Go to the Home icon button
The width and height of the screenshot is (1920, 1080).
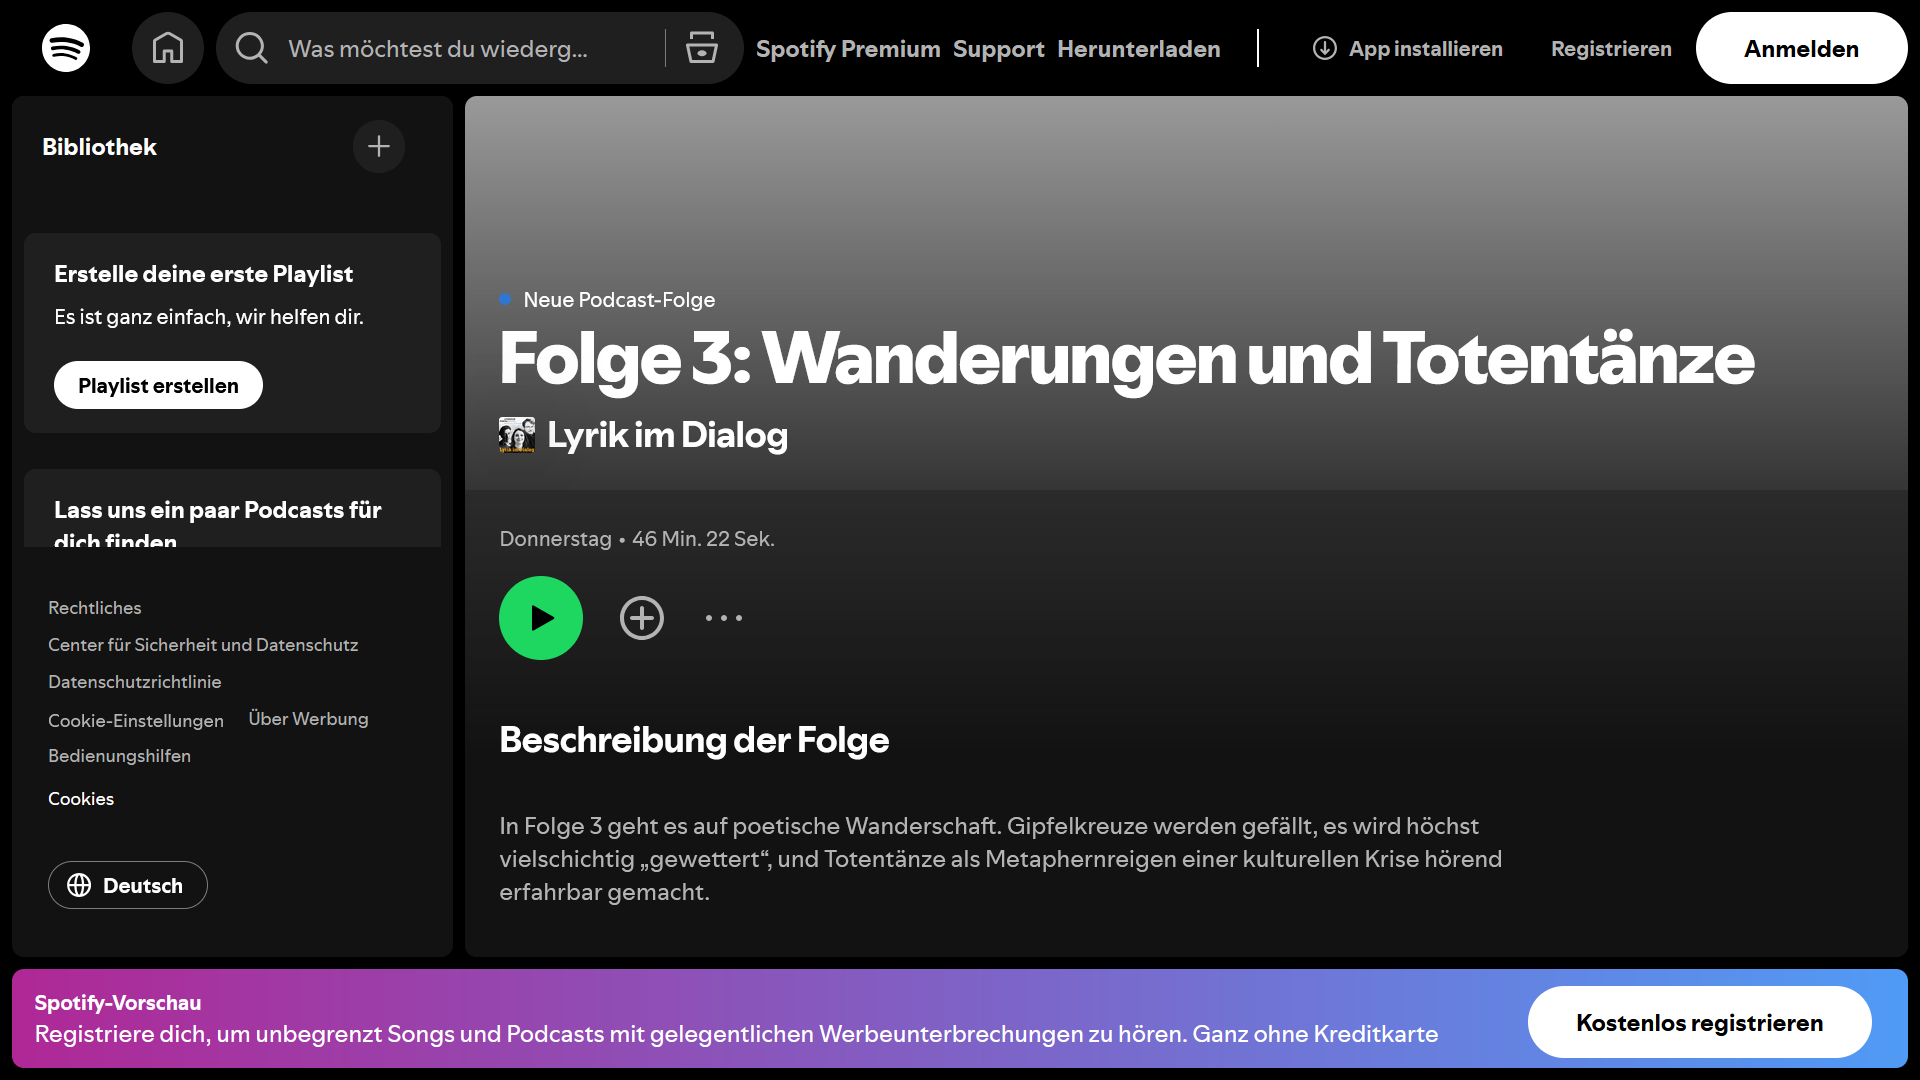coord(168,48)
